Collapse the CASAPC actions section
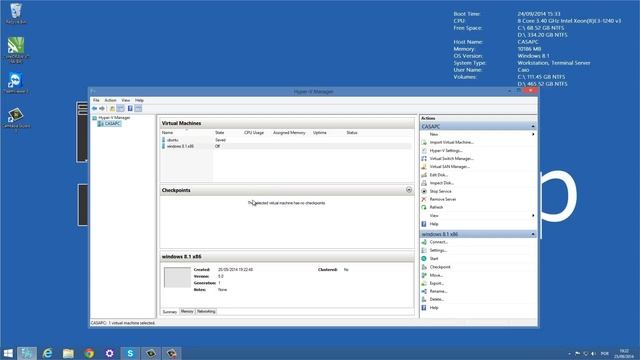The image size is (640, 360). [533, 127]
